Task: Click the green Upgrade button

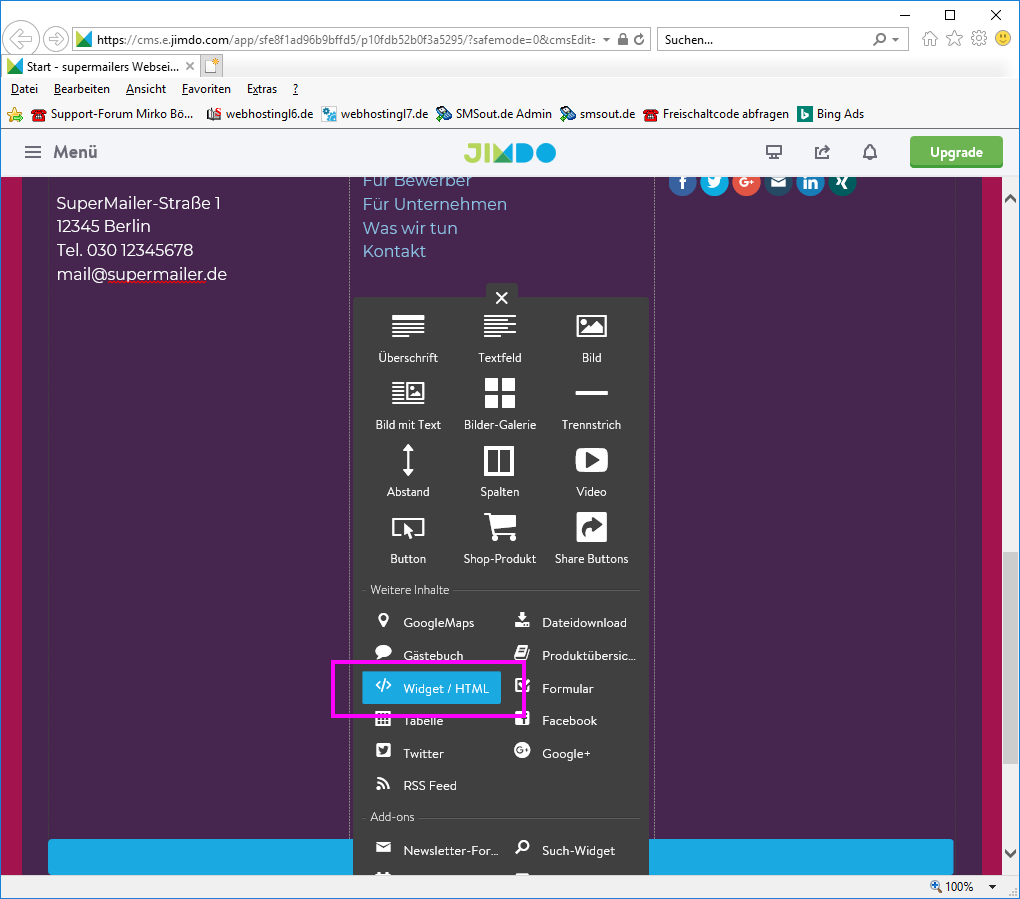Action: point(956,152)
